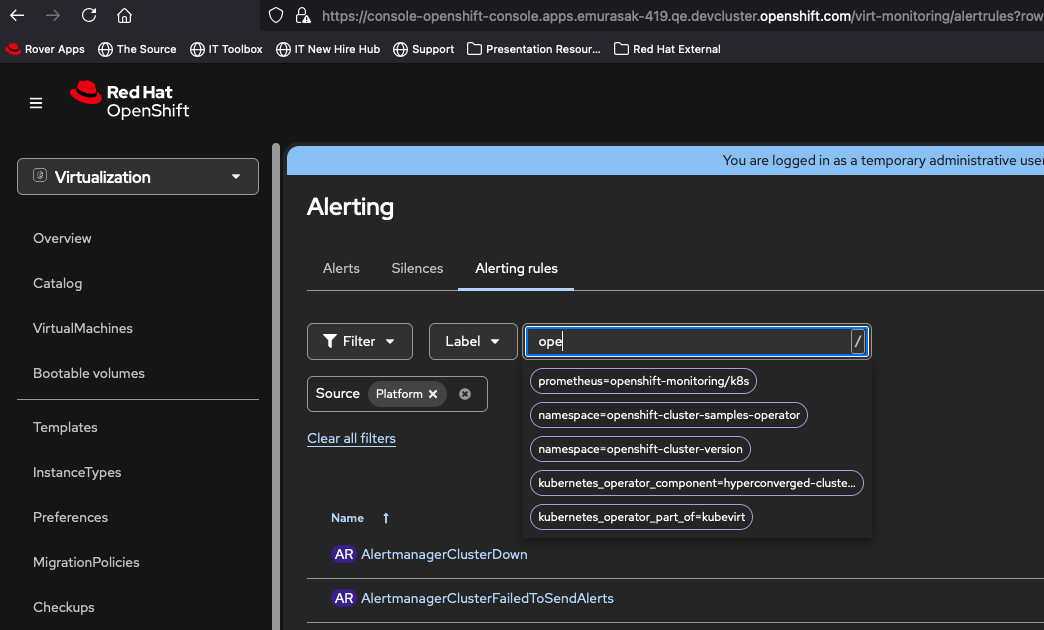Click the Clear all filters link
This screenshot has width=1044, height=630.
(351, 438)
